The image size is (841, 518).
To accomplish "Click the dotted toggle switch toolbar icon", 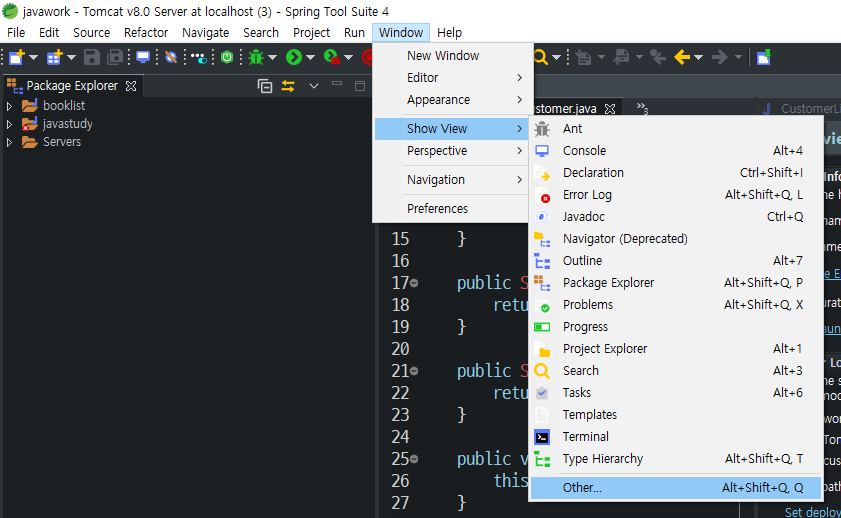I will (198, 57).
